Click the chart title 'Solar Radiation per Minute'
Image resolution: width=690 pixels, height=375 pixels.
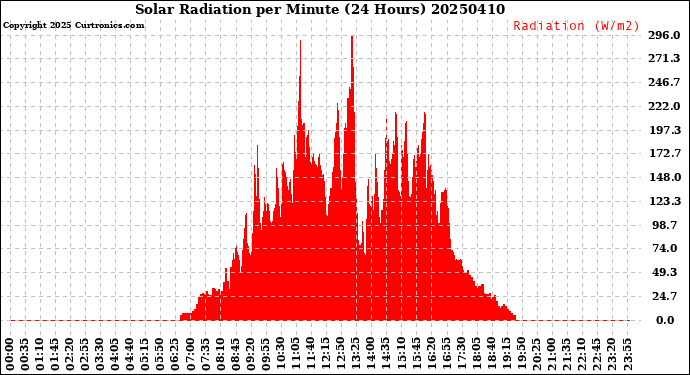236,9
